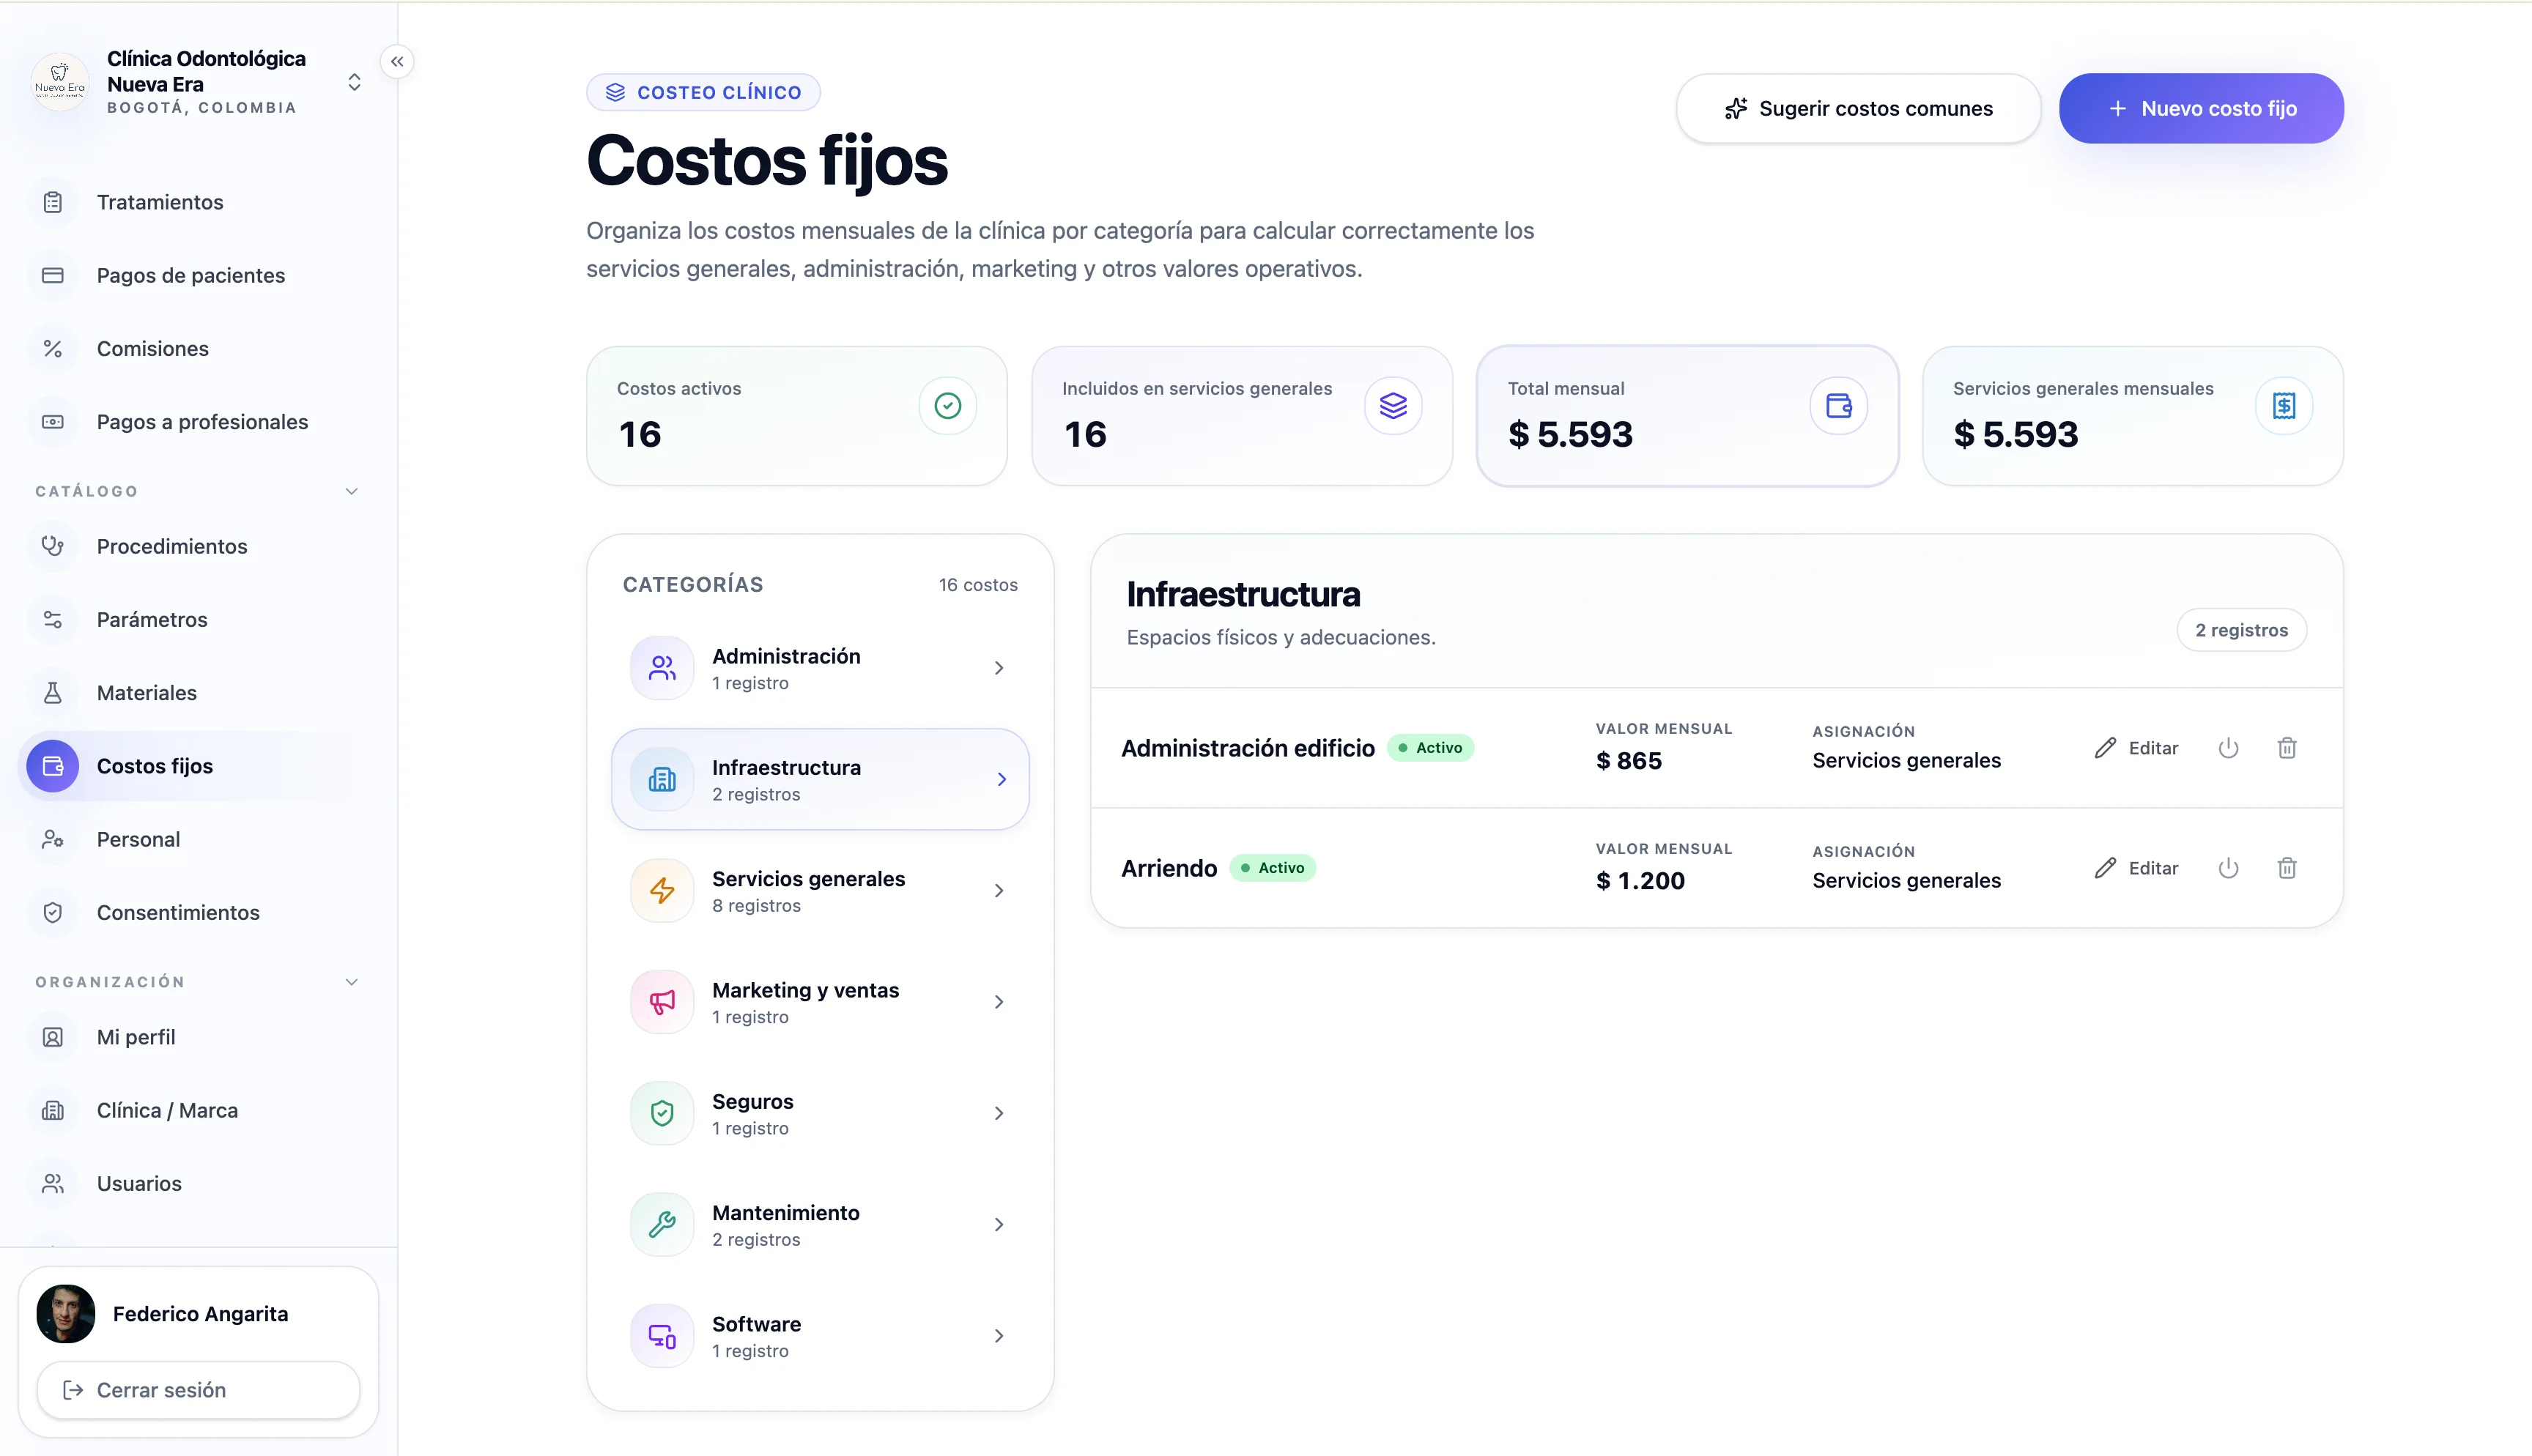
Task: Click Federico Angarita's avatar photo
Action: coord(66,1313)
